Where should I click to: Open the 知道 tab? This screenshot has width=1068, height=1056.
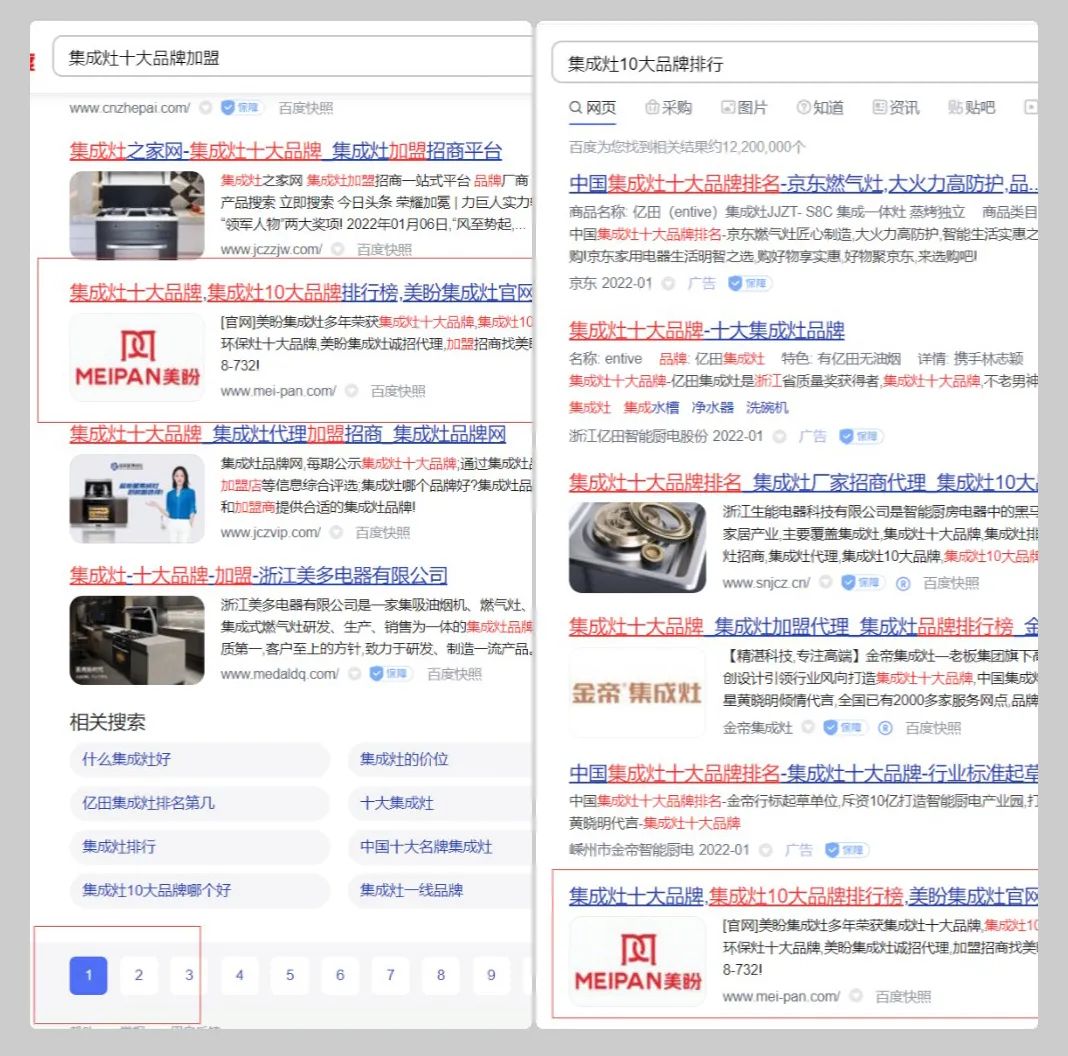coord(820,108)
